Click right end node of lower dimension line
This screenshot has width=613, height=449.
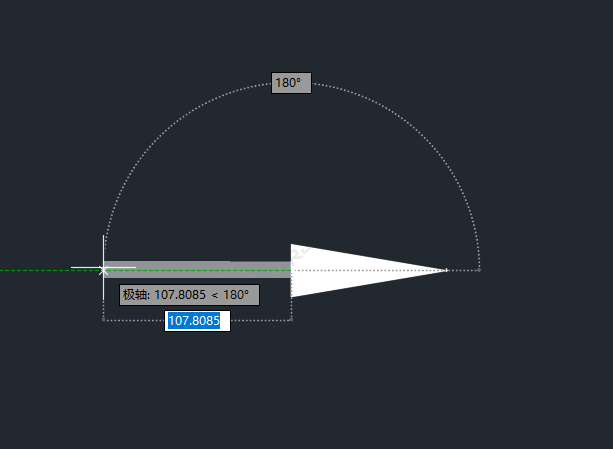[x=291, y=320]
